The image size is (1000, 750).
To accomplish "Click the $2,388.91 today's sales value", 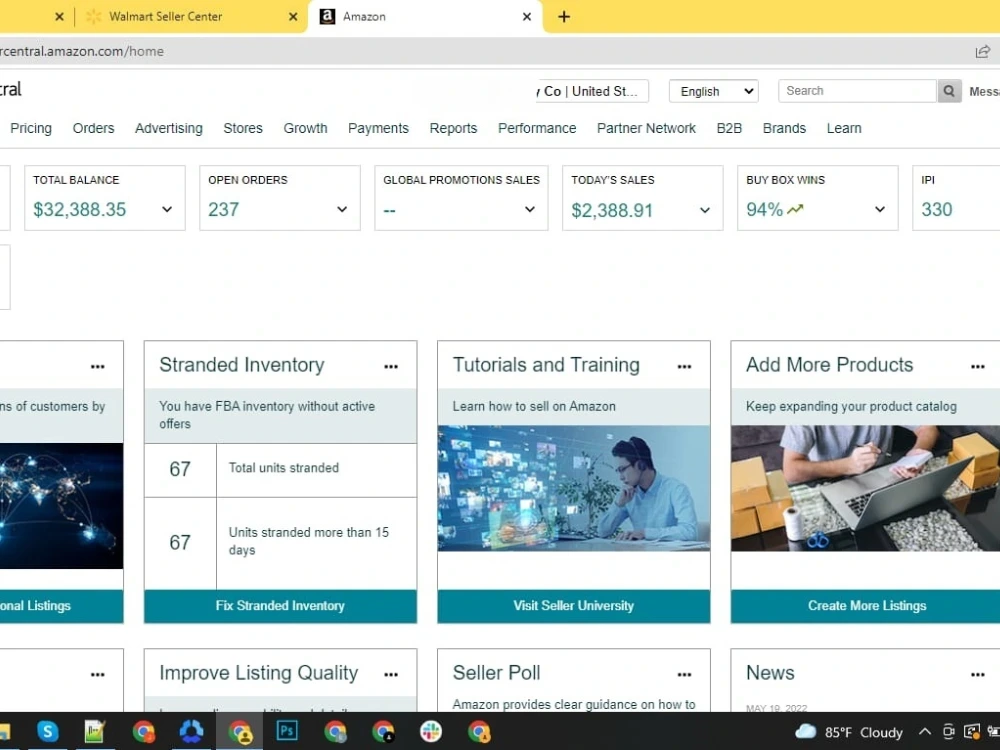I will click(x=612, y=210).
